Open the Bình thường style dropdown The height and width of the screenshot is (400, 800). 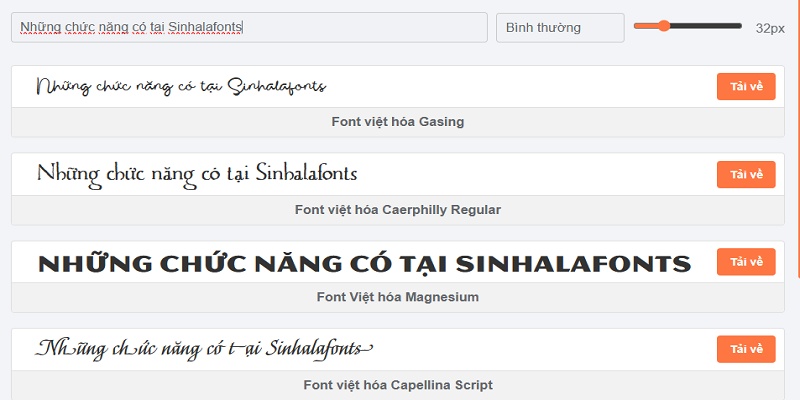point(560,28)
